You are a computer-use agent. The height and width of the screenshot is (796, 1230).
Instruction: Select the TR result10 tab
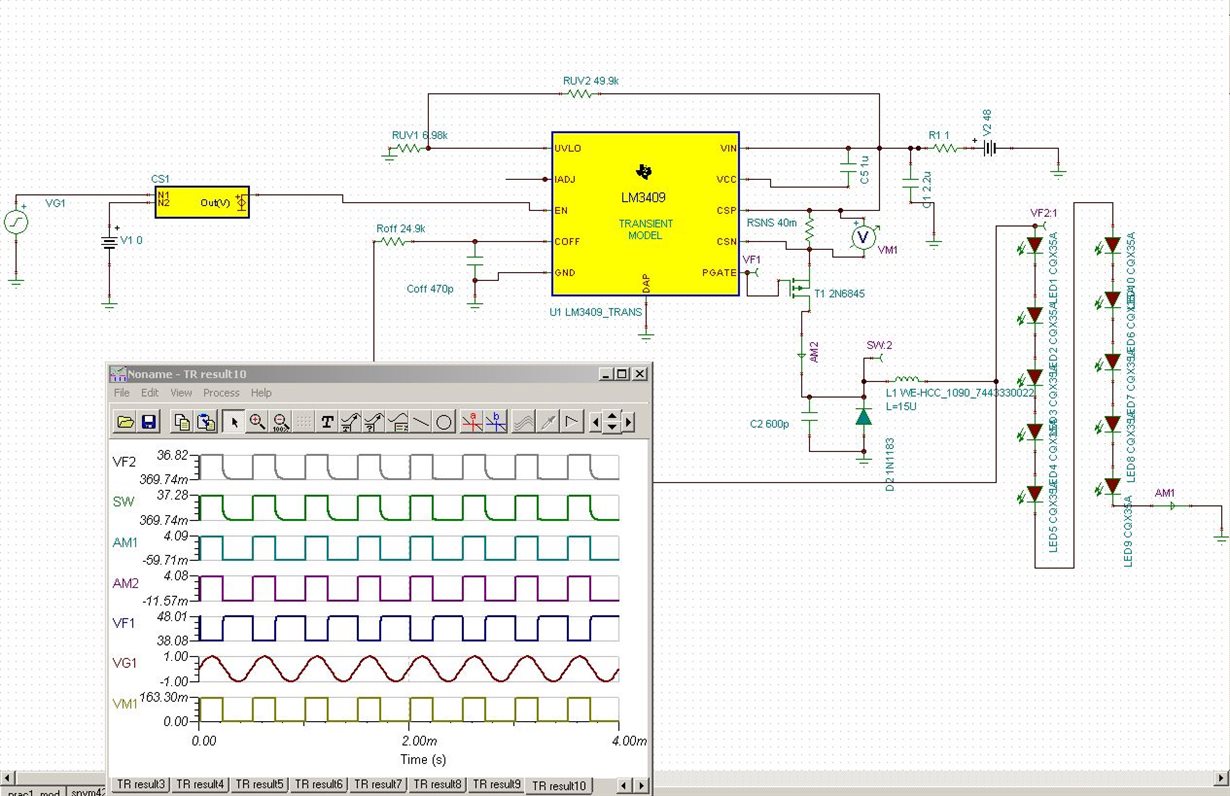point(559,785)
